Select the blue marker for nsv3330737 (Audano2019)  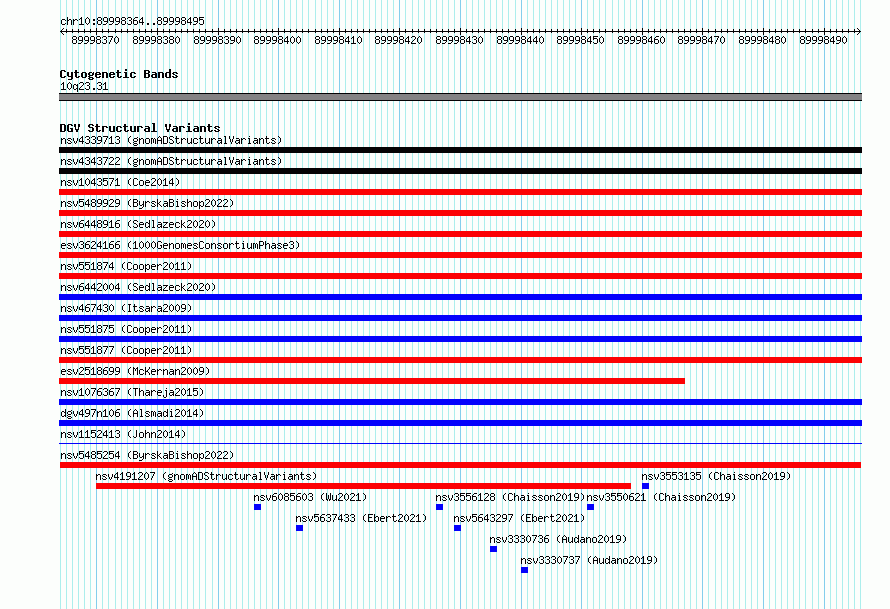[524, 570]
